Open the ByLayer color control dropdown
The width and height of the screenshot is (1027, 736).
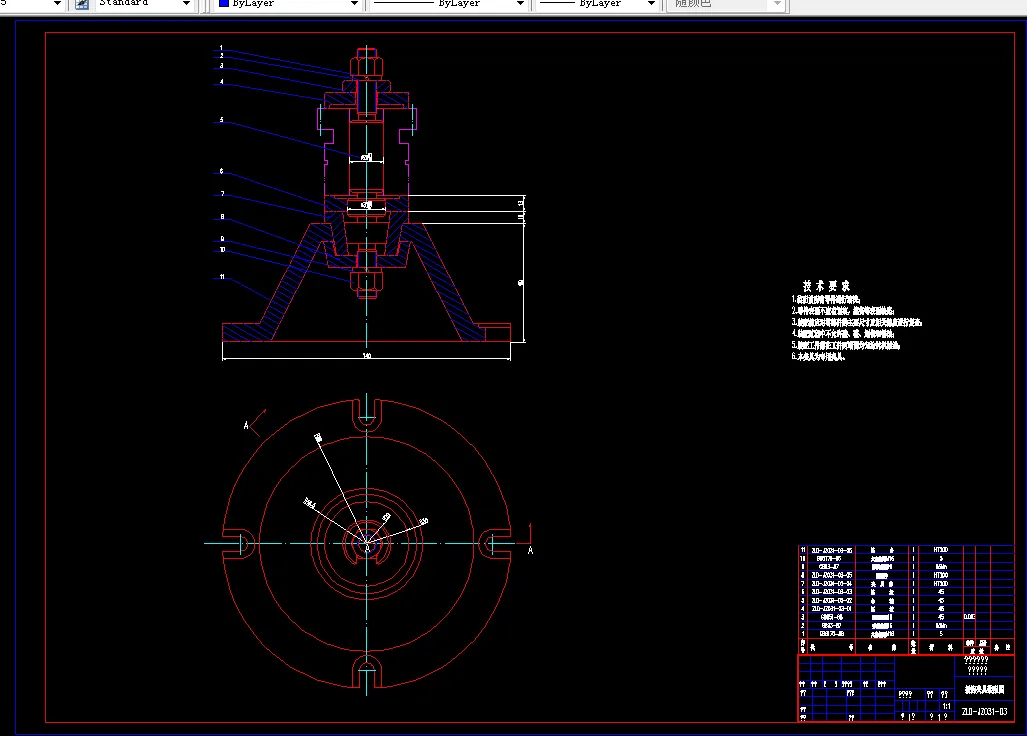point(354,4)
